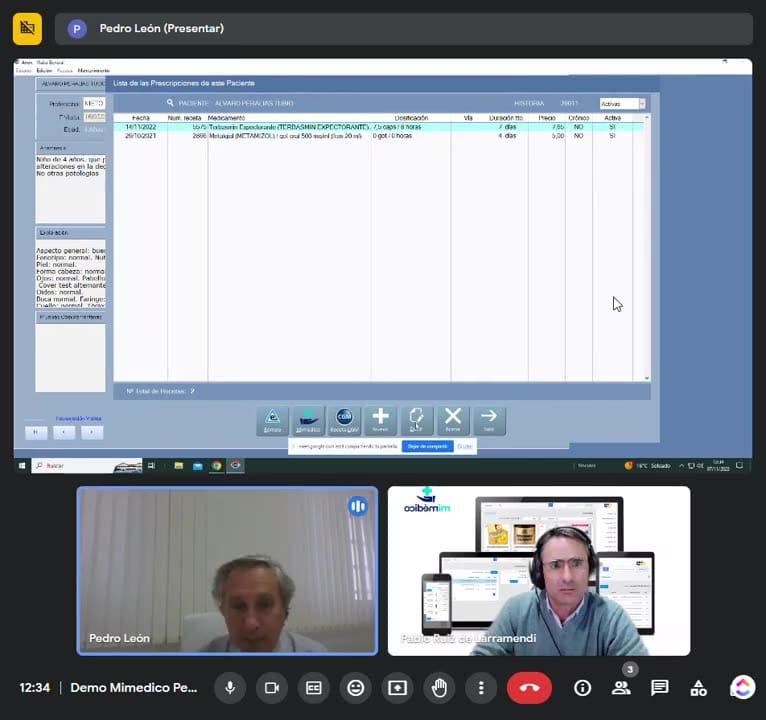Expand Windows system tray hidden icons
The image size is (766, 720).
(x=681, y=466)
